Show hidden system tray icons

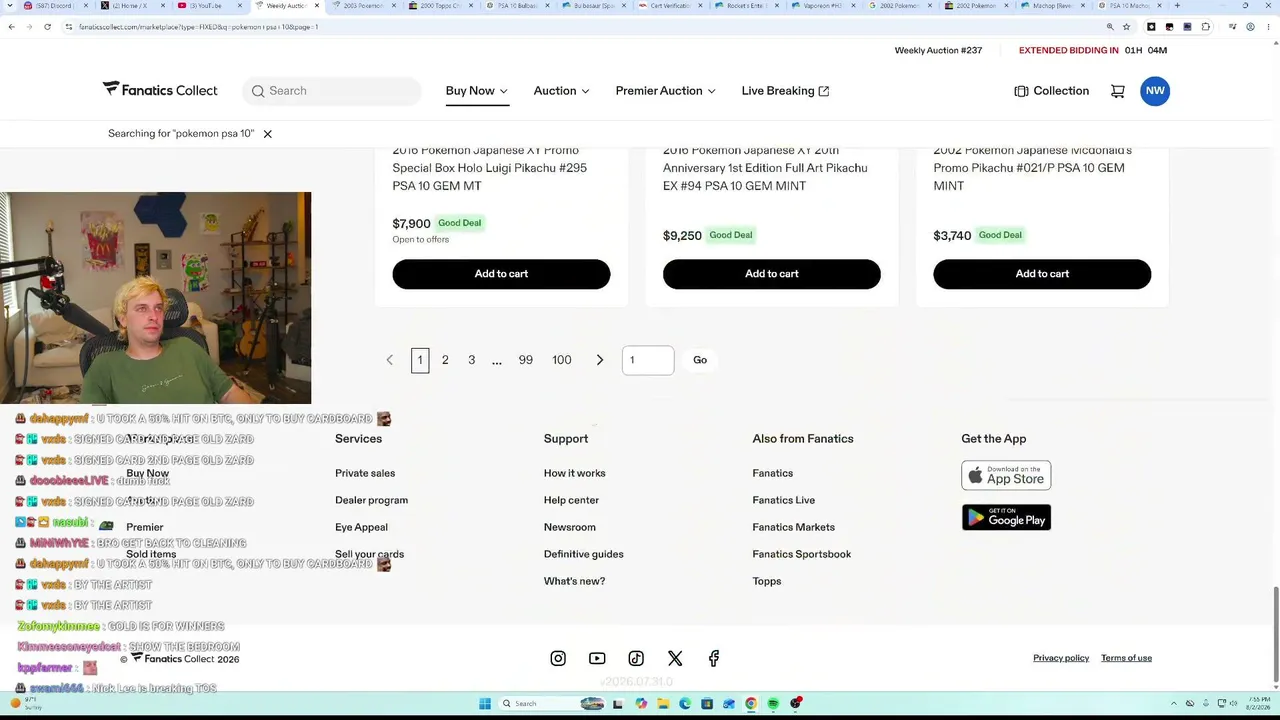(1173, 704)
